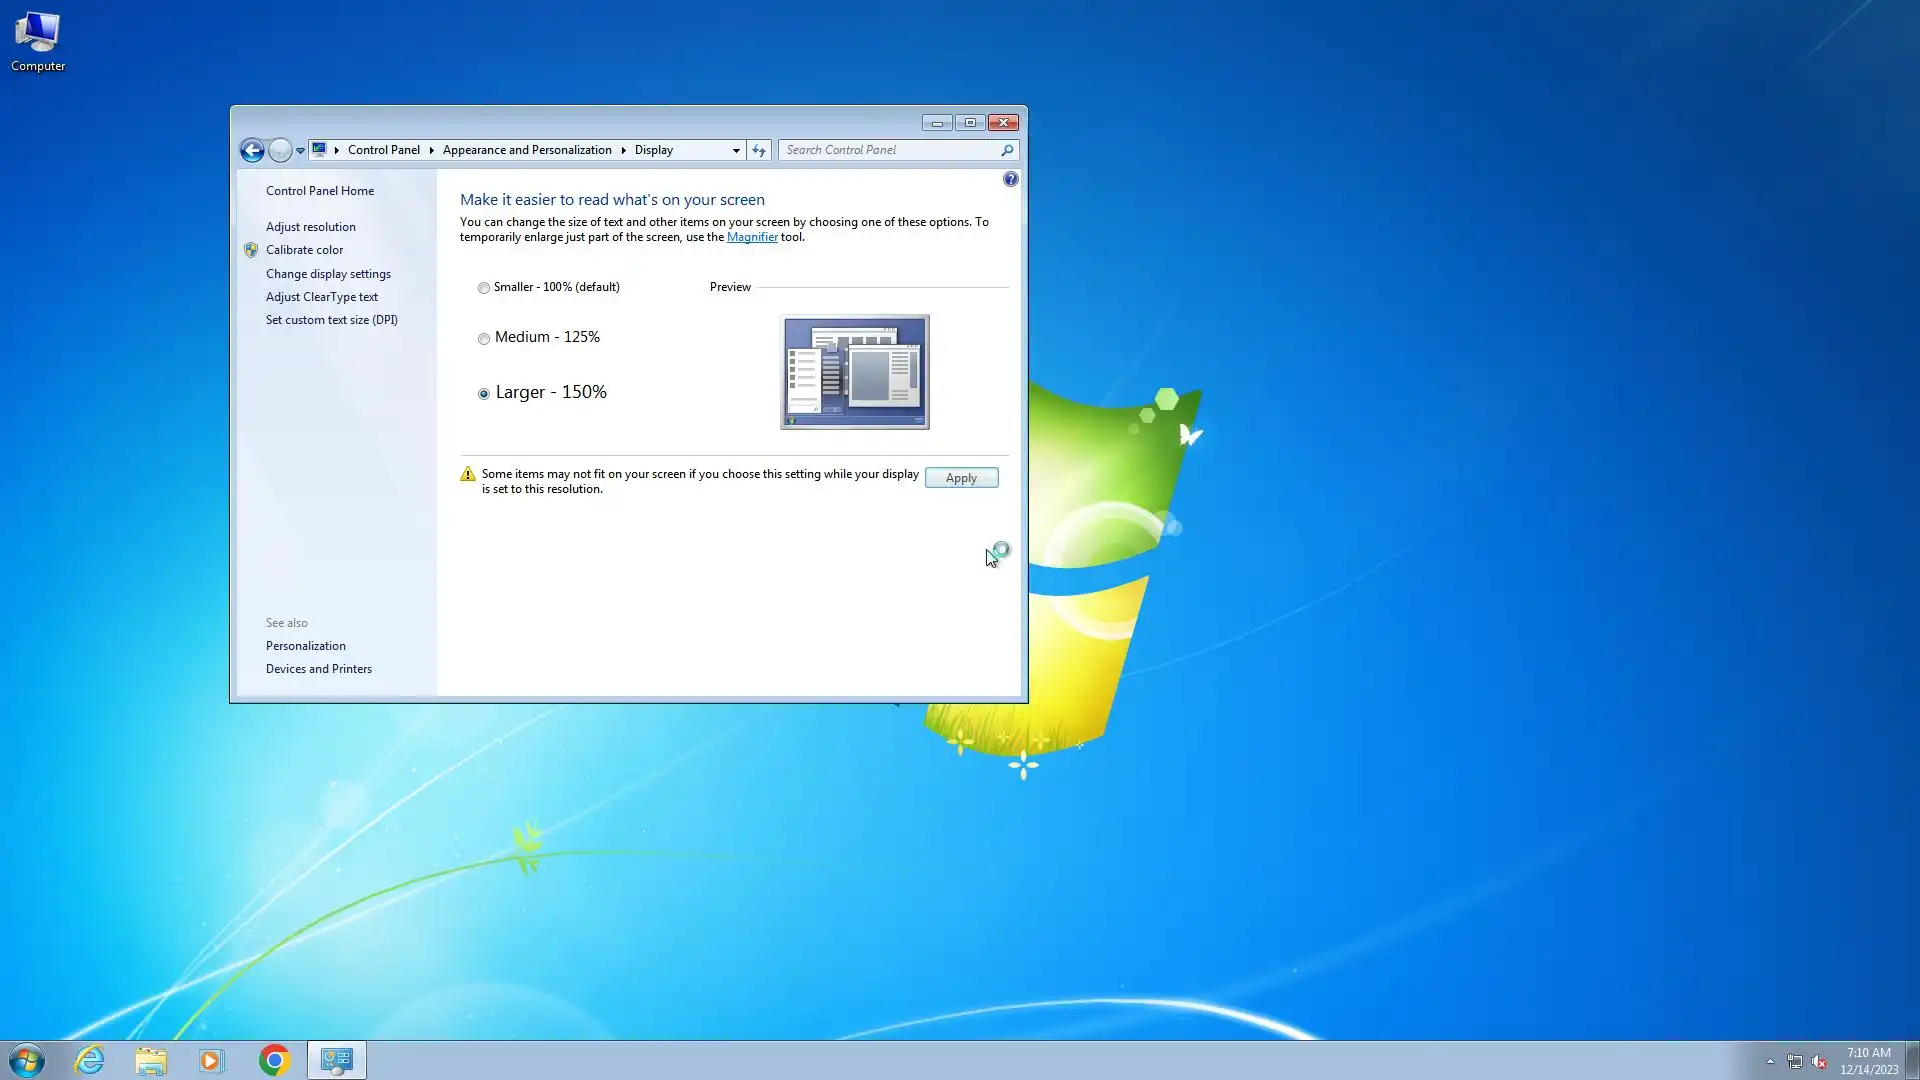The width and height of the screenshot is (1920, 1080).
Task: Select the Medium - 125% radio button
Action: pos(484,339)
